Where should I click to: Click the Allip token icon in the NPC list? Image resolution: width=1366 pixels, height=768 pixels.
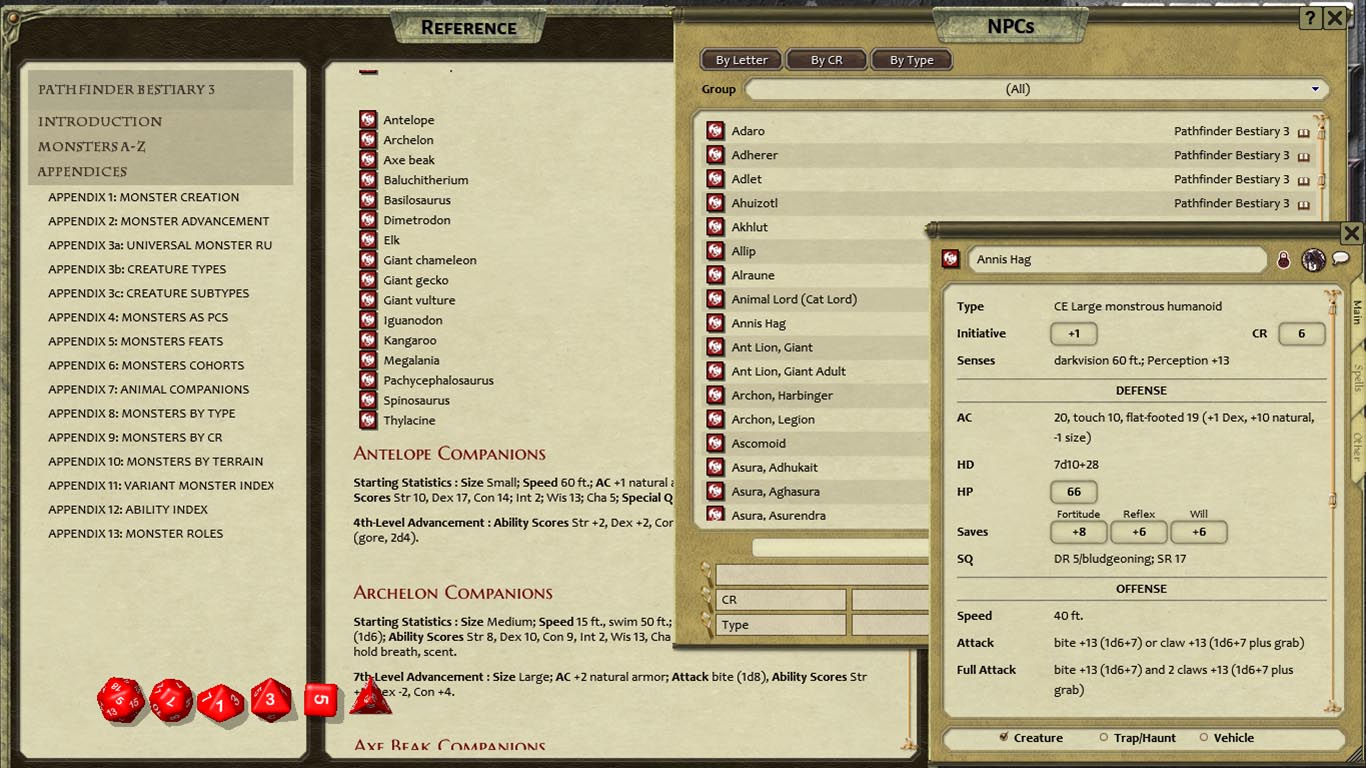click(716, 251)
